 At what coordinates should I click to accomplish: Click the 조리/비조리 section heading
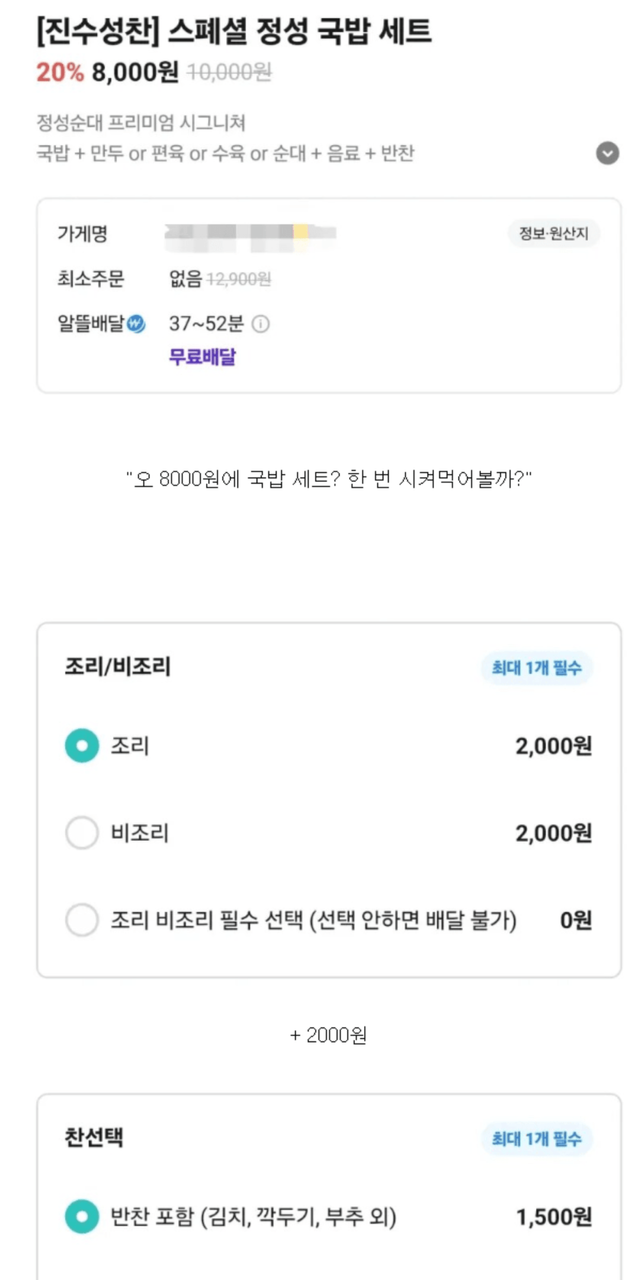[x=117, y=667]
